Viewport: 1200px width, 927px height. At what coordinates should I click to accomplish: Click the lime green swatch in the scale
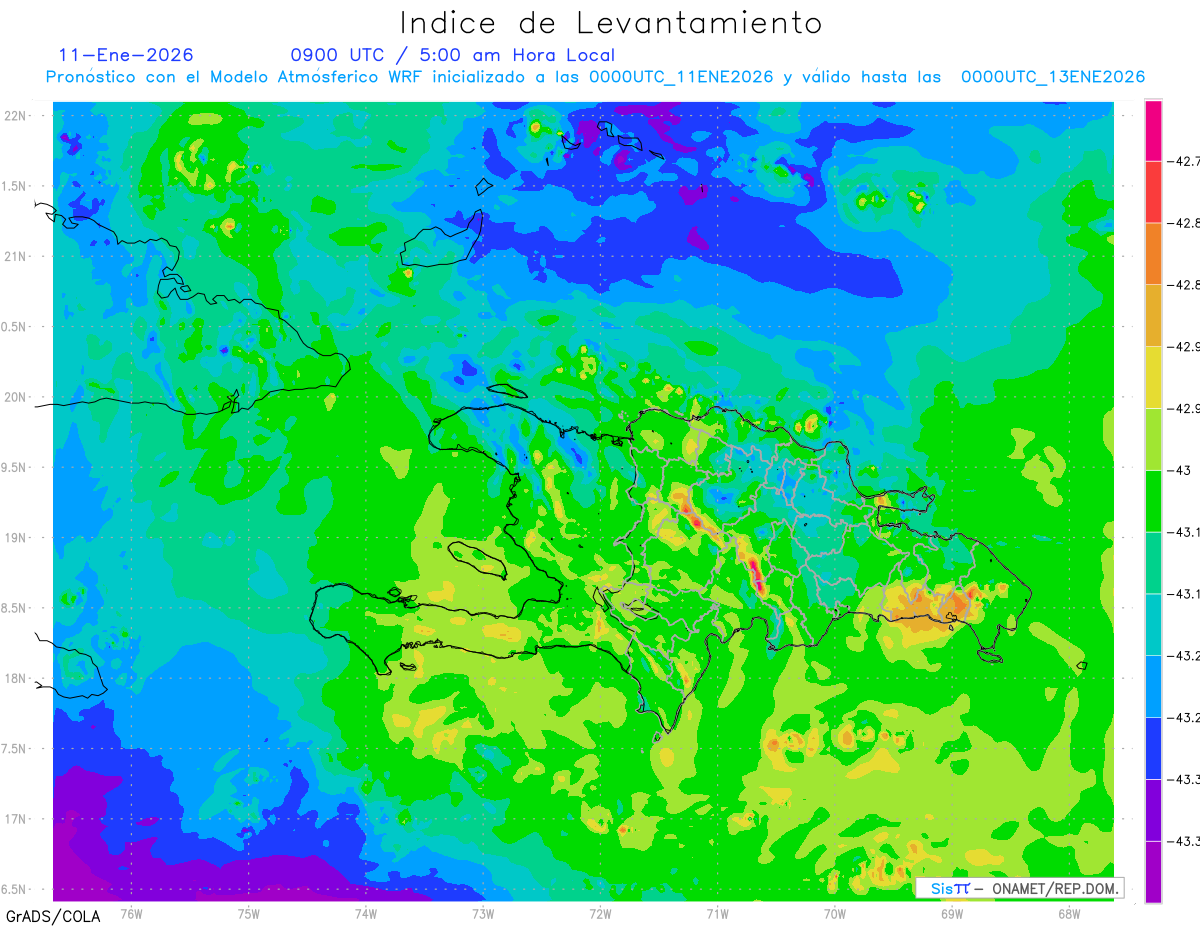[1153, 439]
